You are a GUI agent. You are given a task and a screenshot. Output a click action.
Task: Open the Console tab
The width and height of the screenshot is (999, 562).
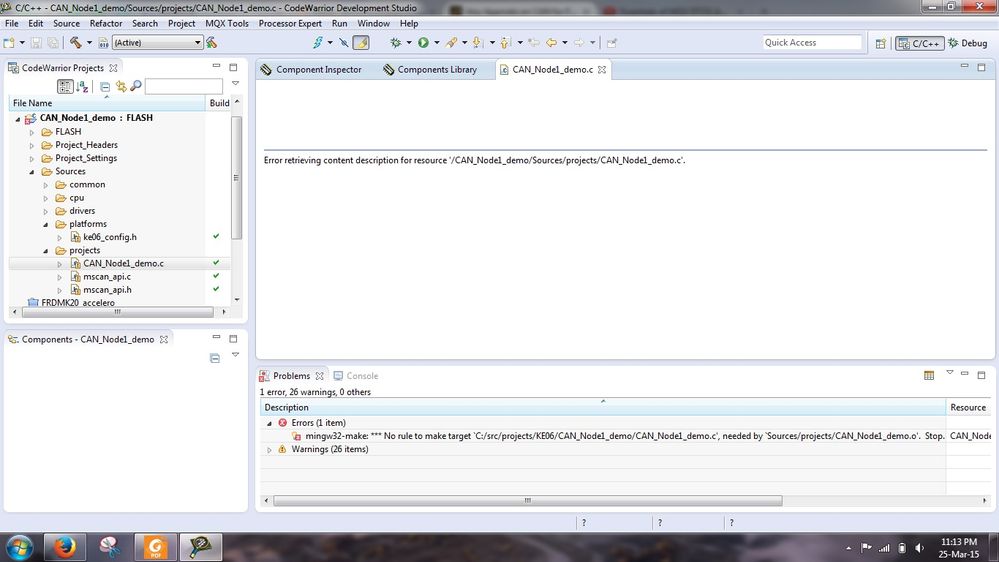[x=356, y=376]
